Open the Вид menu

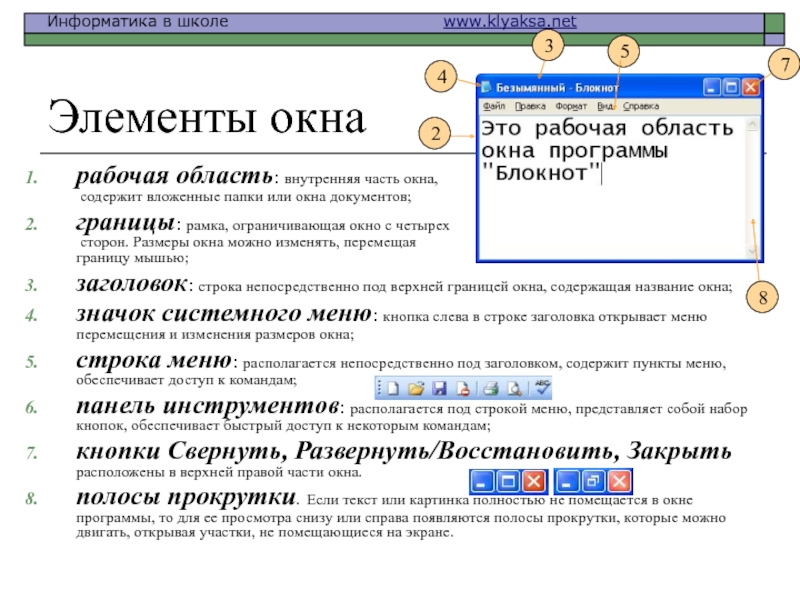pyautogui.click(x=604, y=106)
